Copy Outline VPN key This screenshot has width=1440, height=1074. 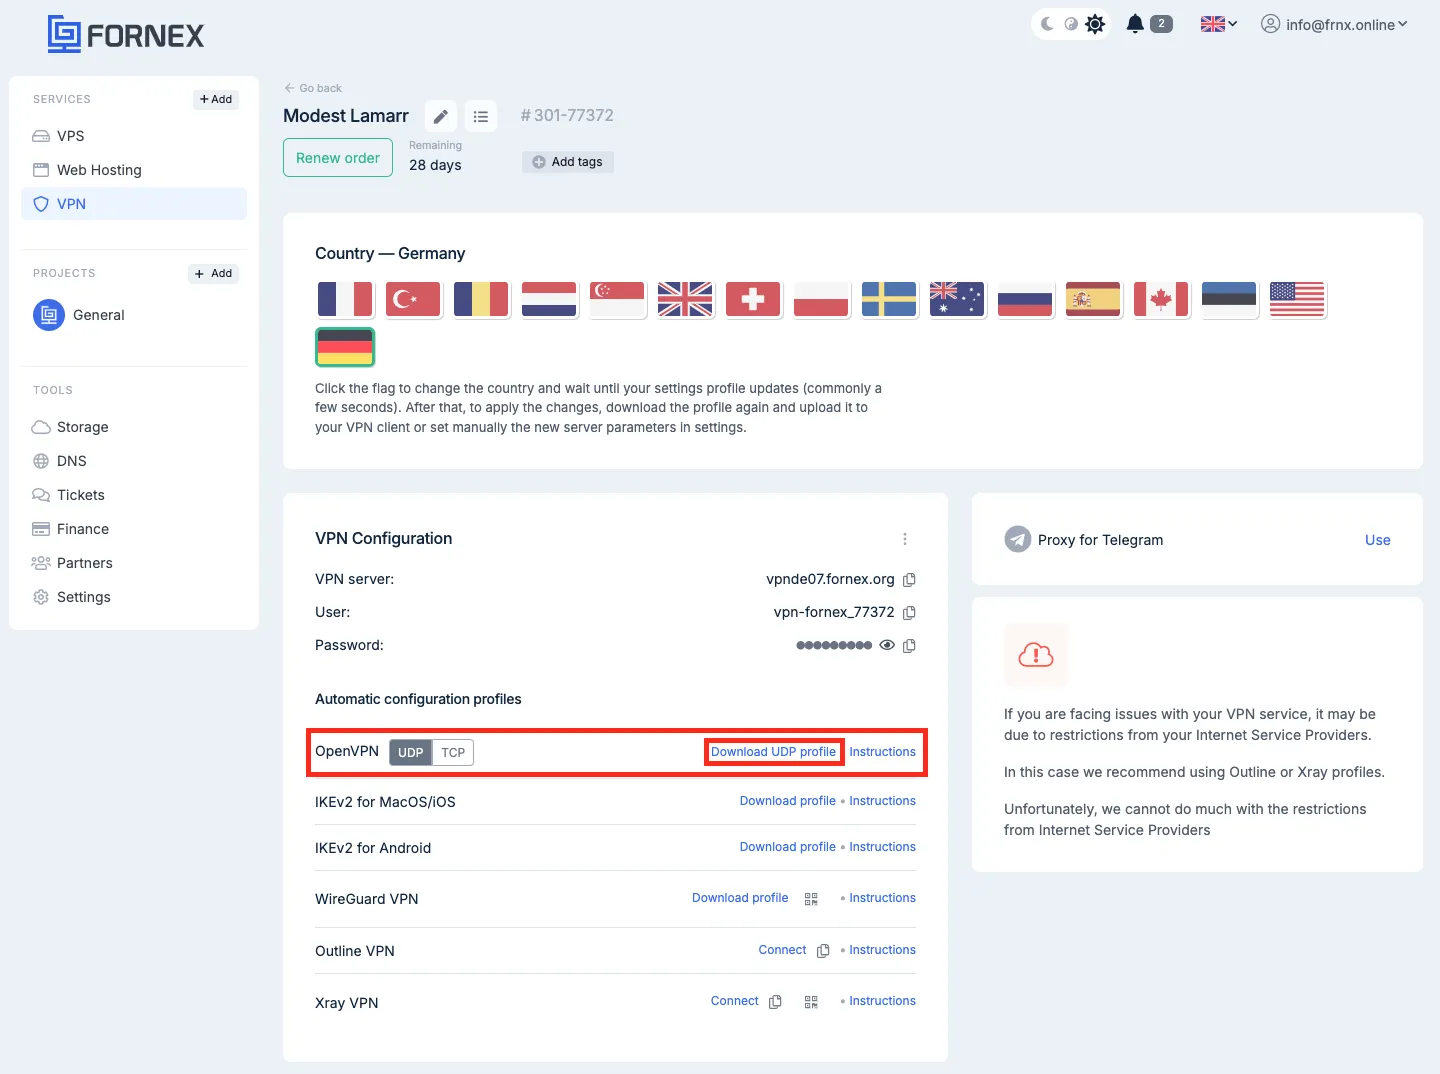tap(823, 951)
